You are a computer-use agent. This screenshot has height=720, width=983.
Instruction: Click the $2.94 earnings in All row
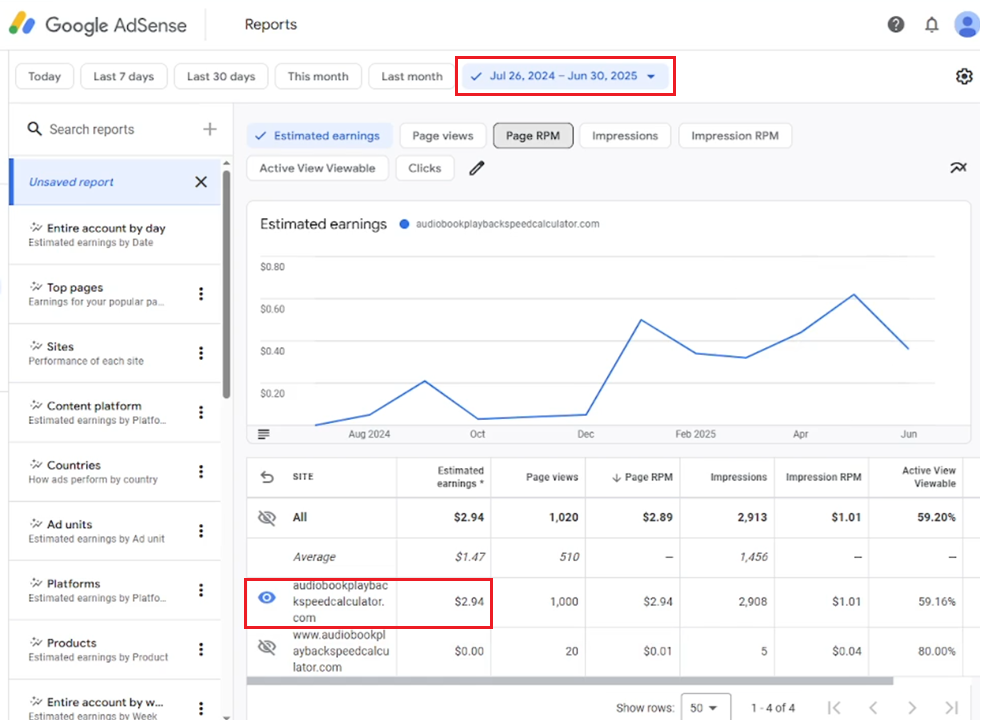[469, 517]
